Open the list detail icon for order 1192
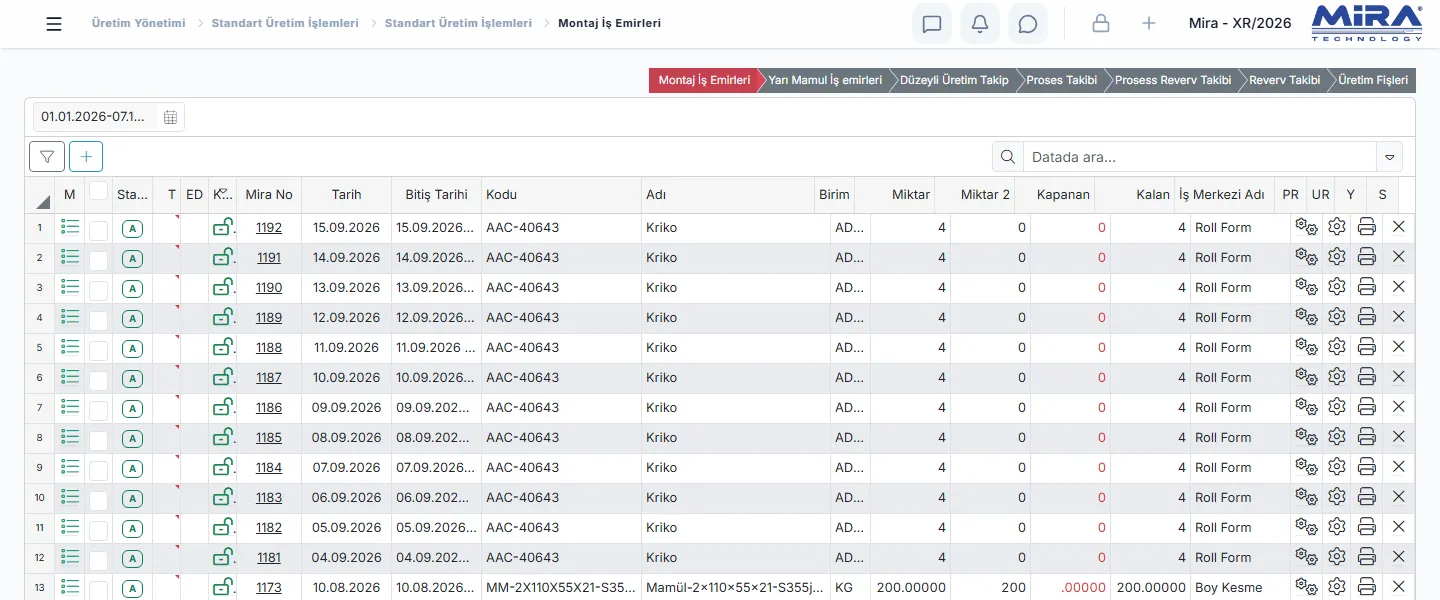Viewport: 1440px width, 600px height. 70,227
